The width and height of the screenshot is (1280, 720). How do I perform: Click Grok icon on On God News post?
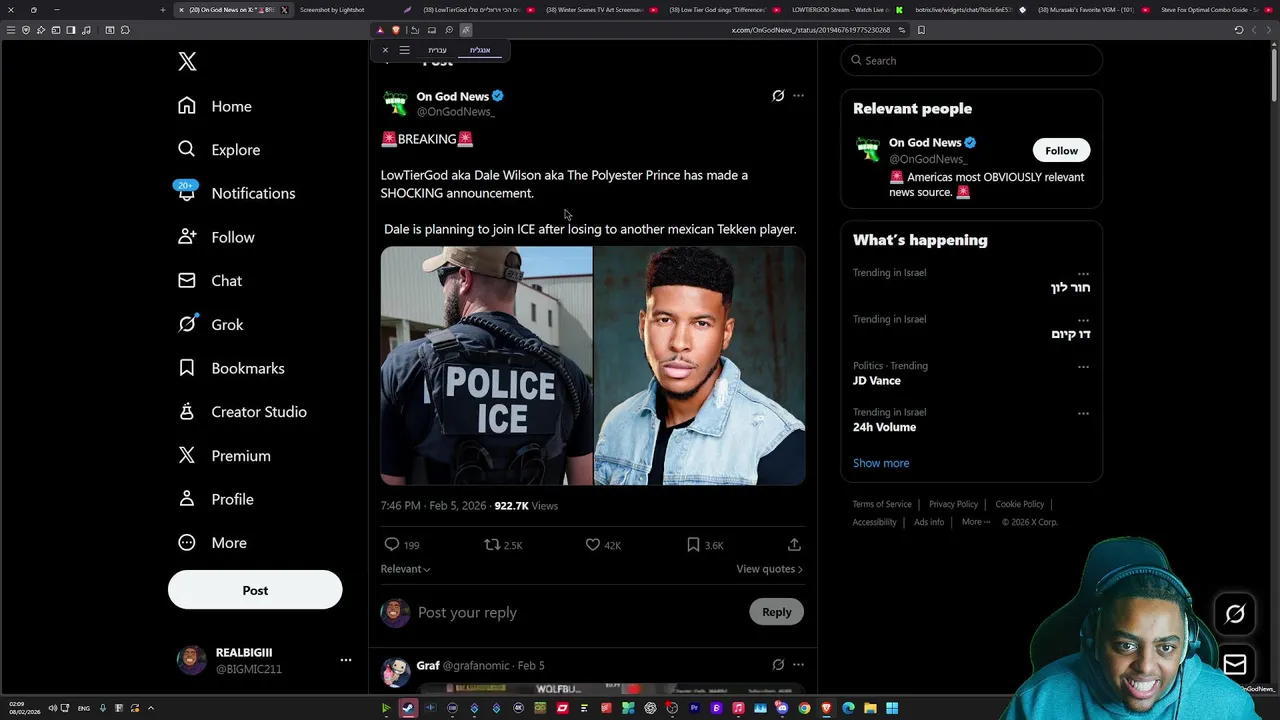click(x=778, y=96)
